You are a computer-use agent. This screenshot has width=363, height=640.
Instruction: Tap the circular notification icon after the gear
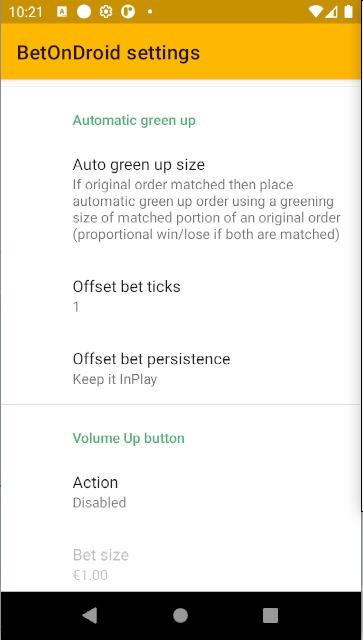[128, 12]
